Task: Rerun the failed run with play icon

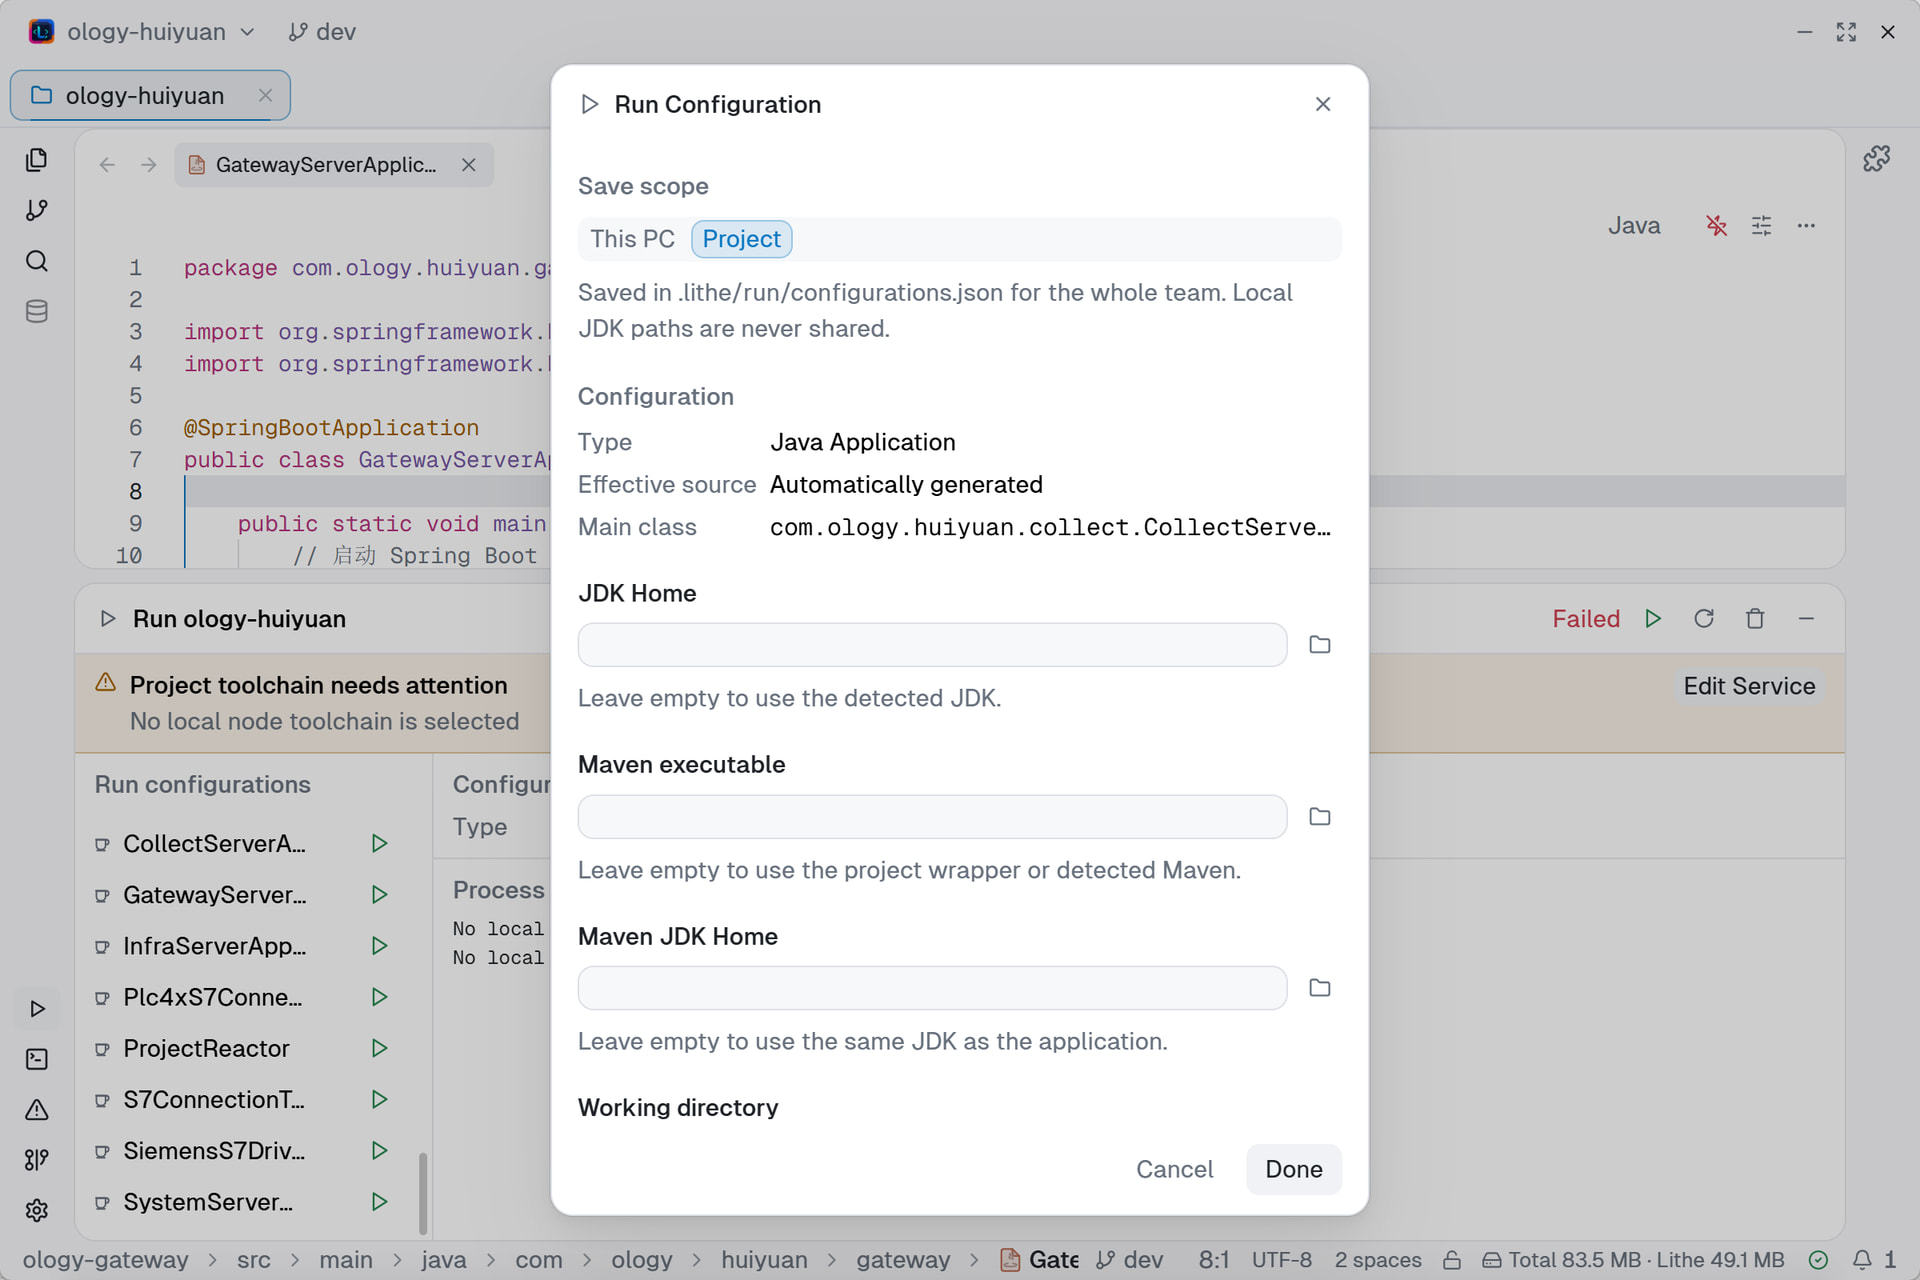Action: pyautogui.click(x=1653, y=619)
